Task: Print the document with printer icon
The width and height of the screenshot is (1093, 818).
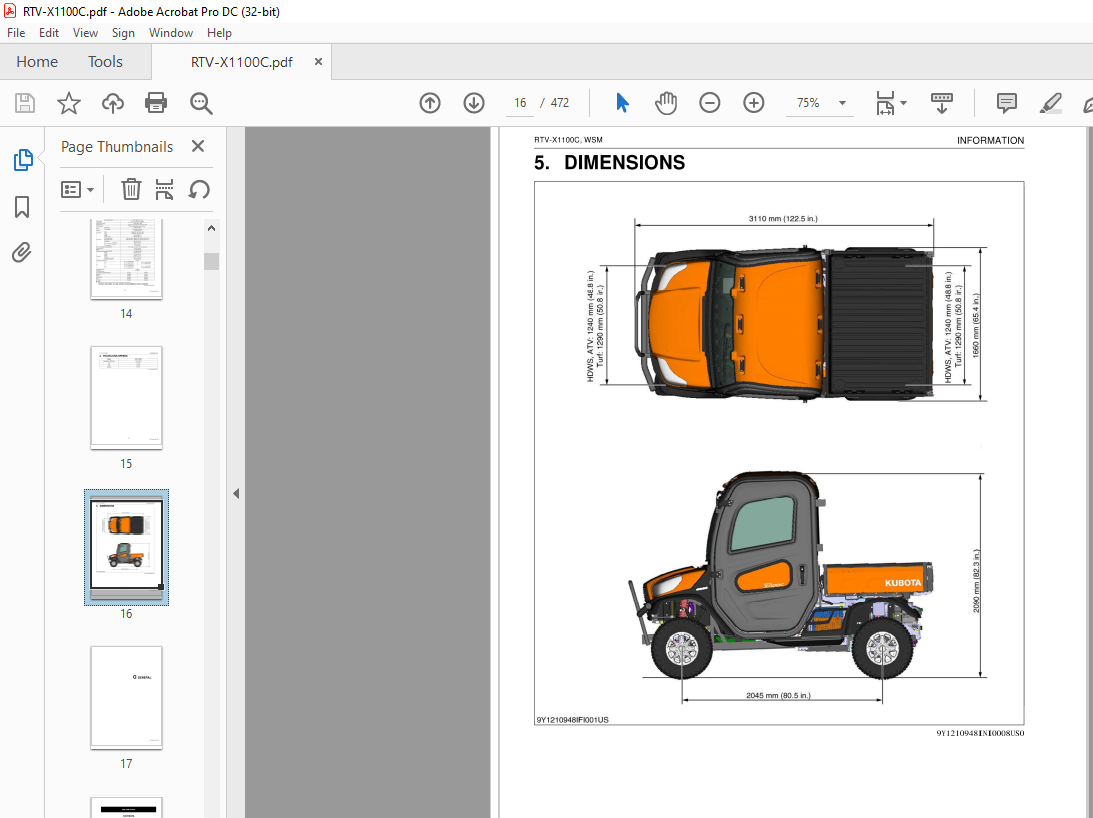Action: tap(155, 103)
